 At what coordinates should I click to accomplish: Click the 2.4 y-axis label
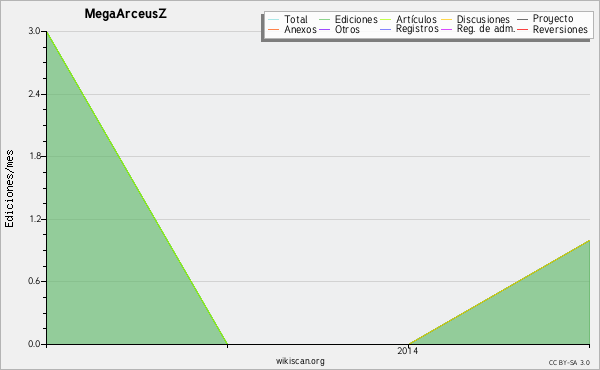coord(34,94)
